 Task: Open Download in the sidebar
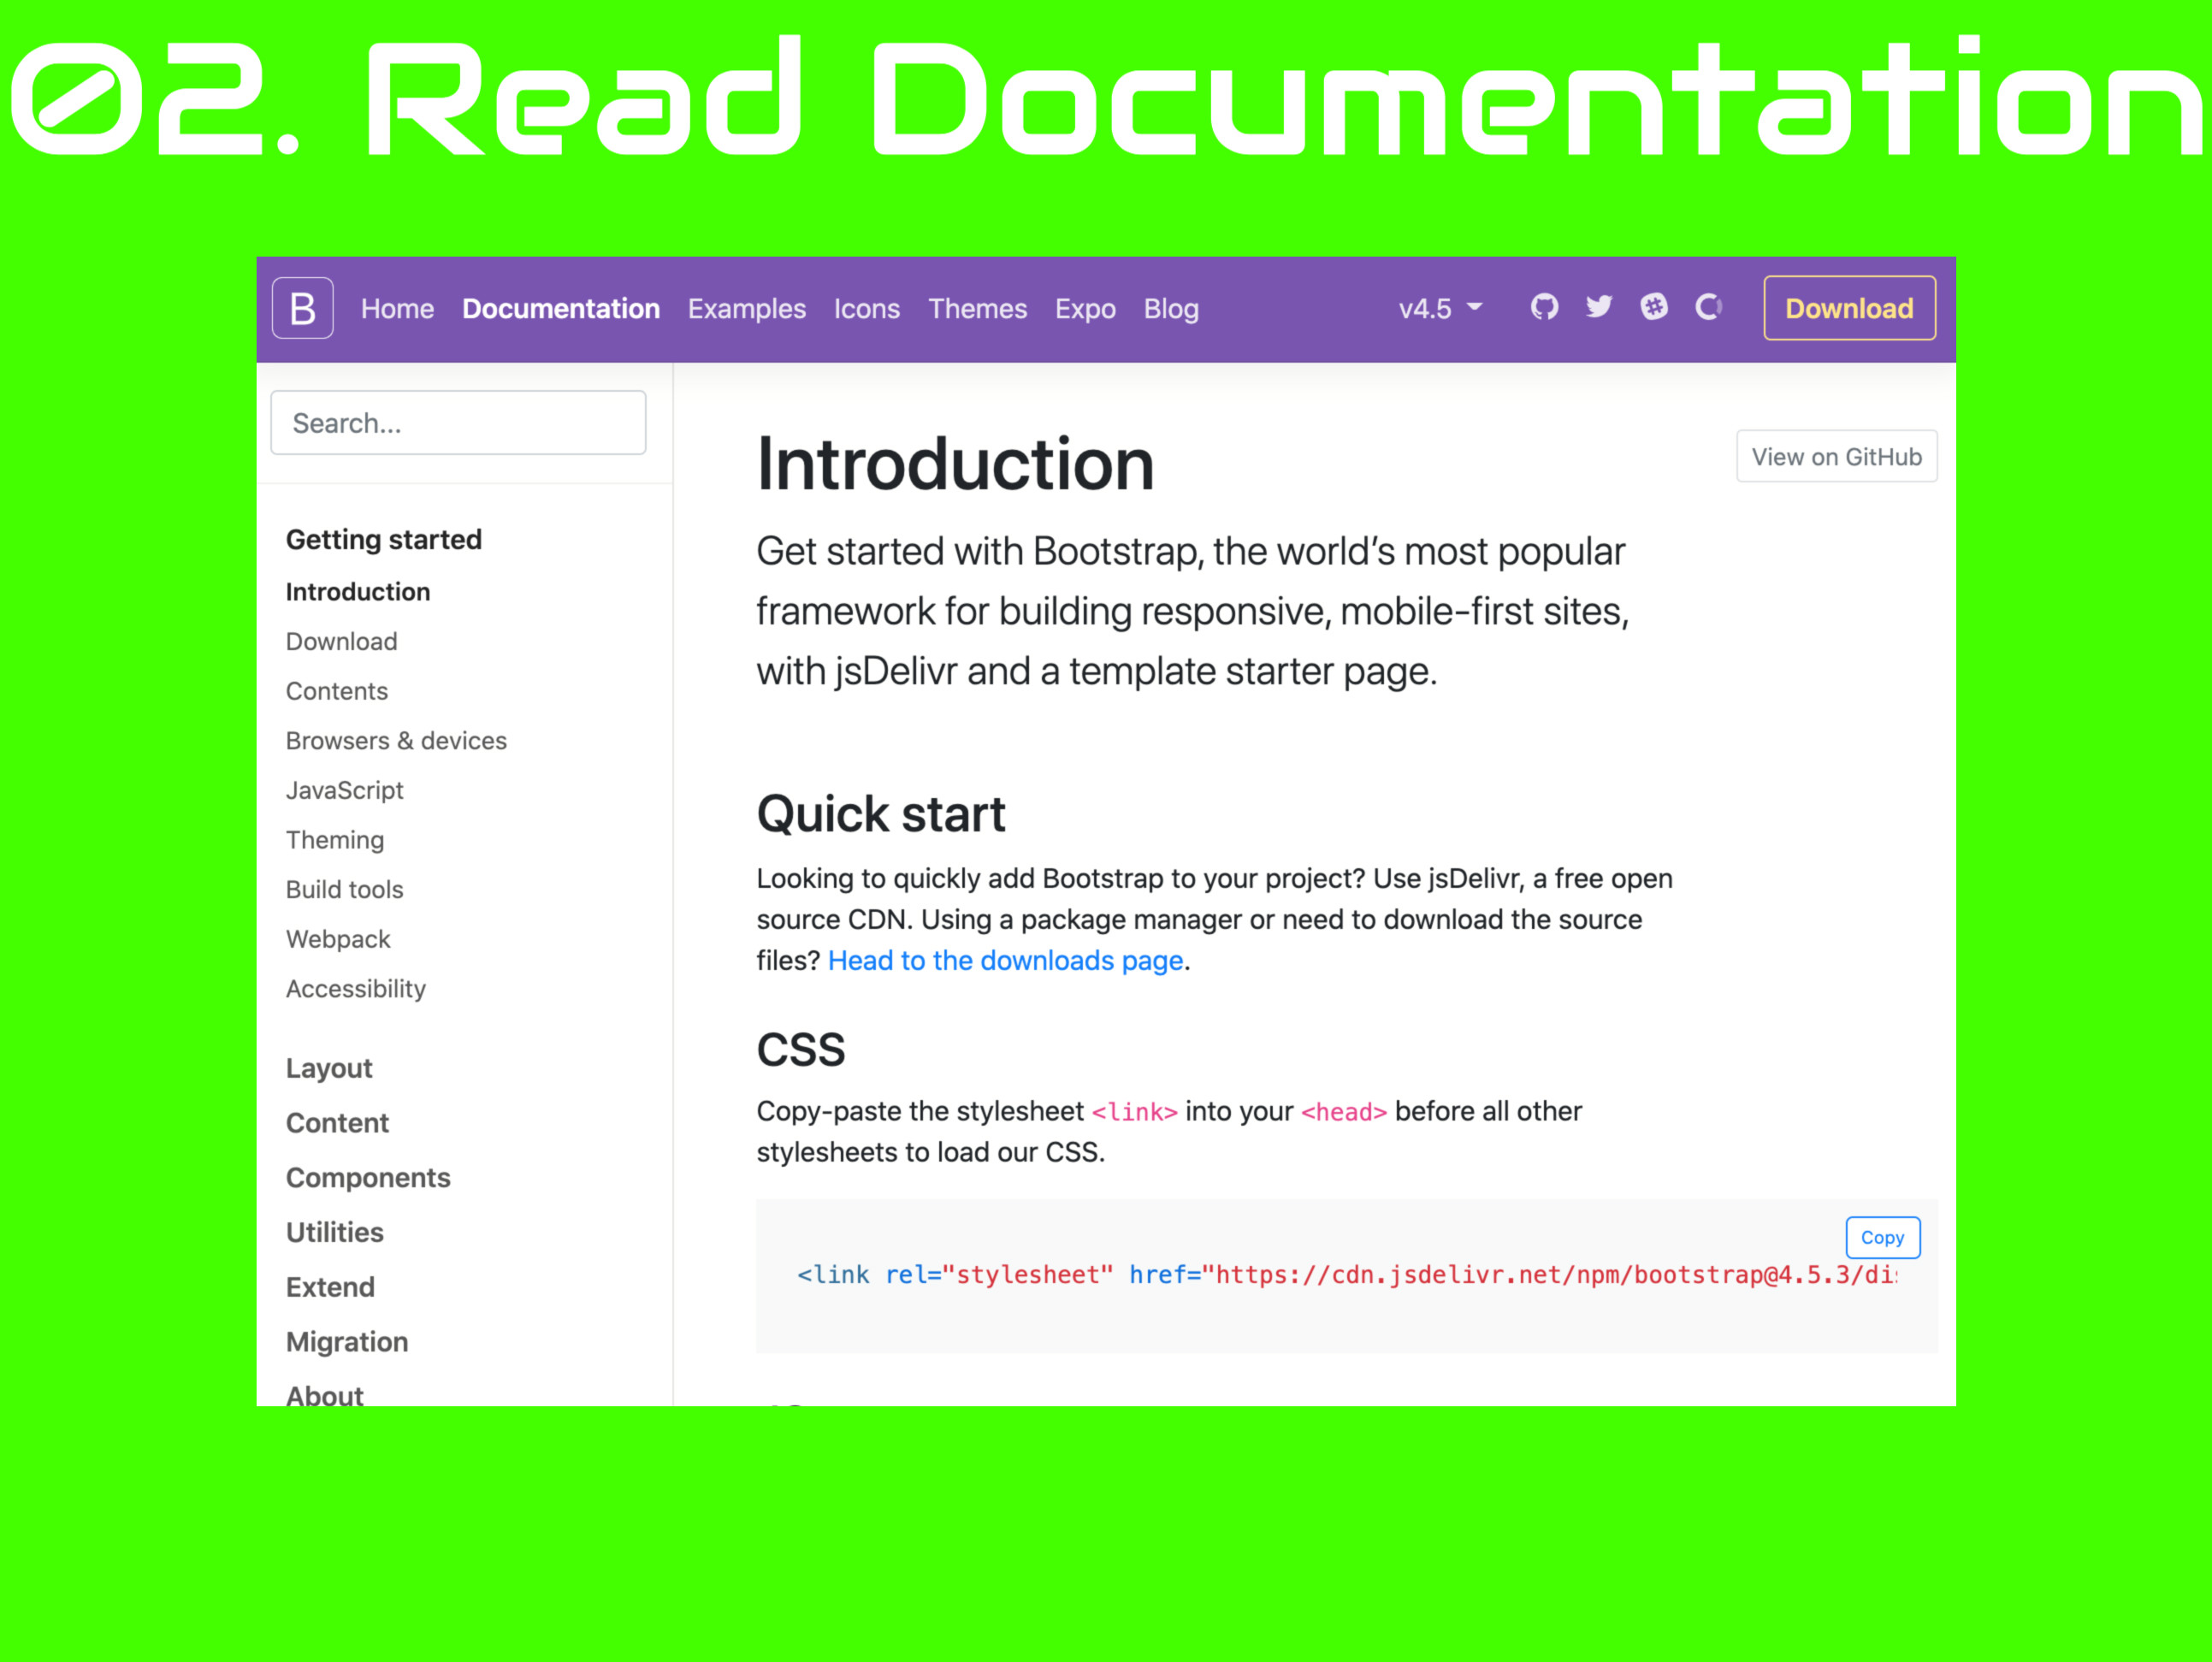click(x=341, y=641)
